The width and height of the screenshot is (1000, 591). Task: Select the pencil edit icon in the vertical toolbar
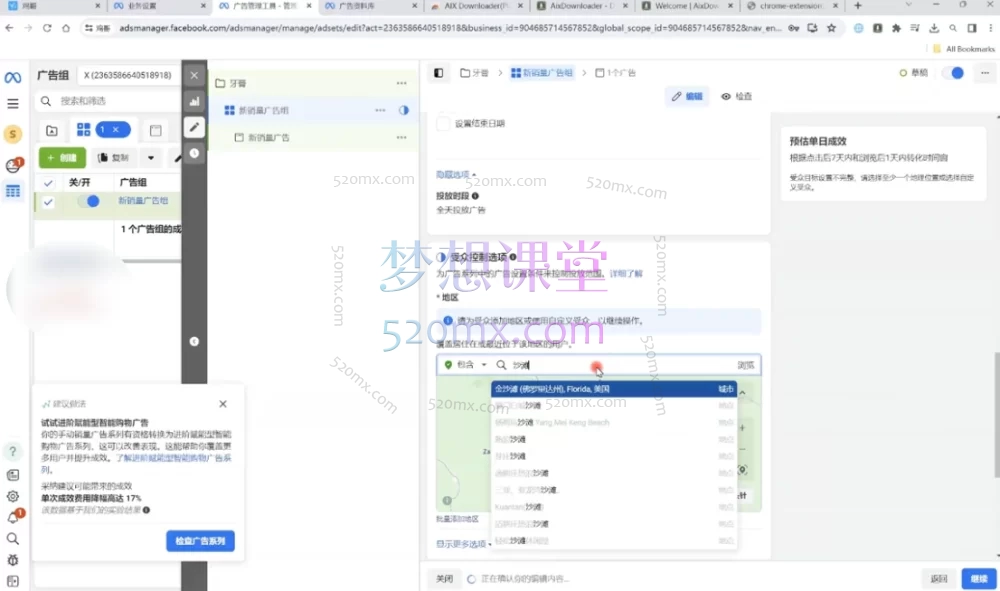pyautogui.click(x=194, y=128)
